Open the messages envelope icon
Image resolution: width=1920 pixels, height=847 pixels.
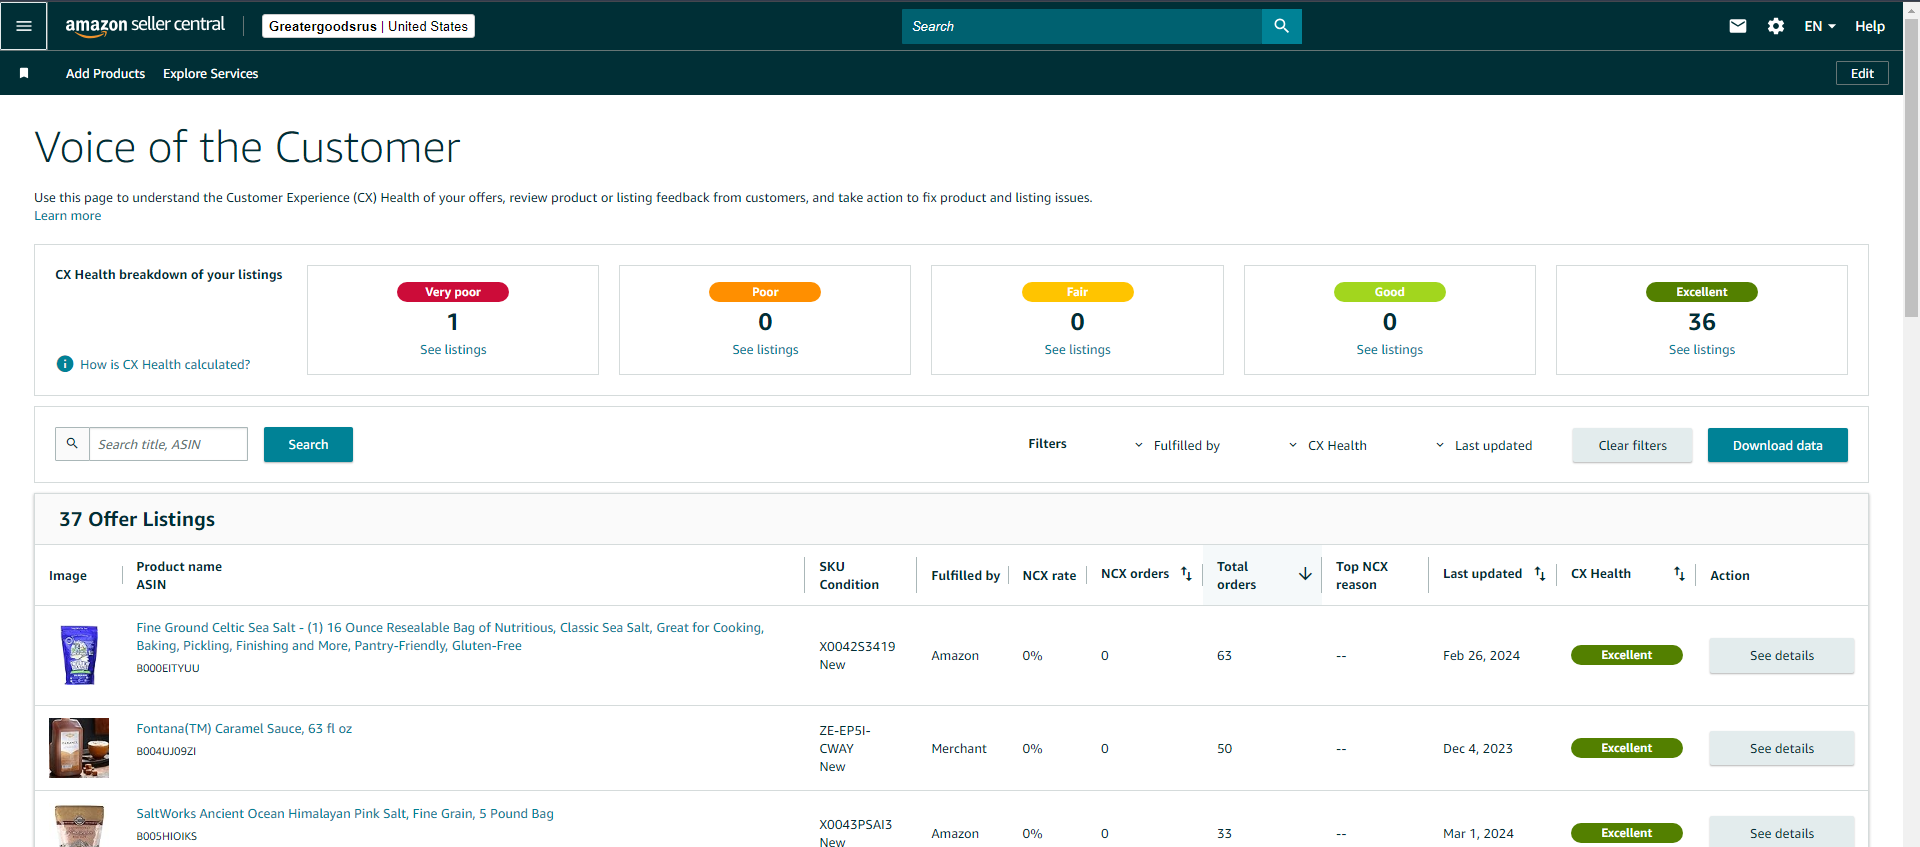(1738, 26)
